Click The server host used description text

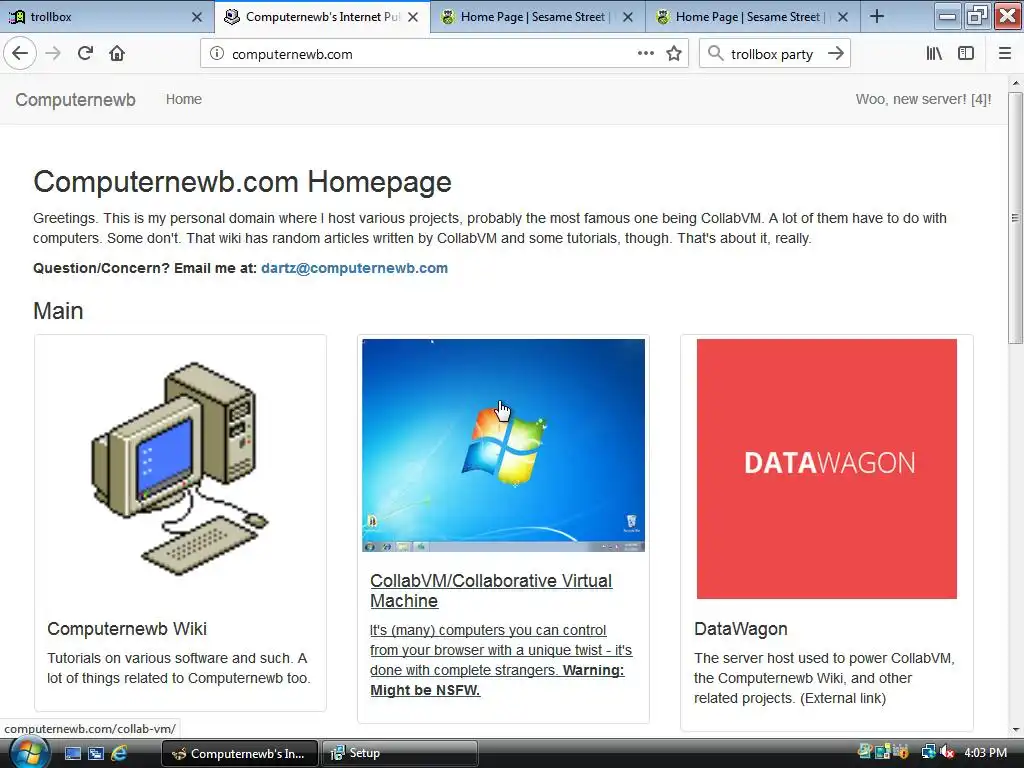tap(824, 678)
